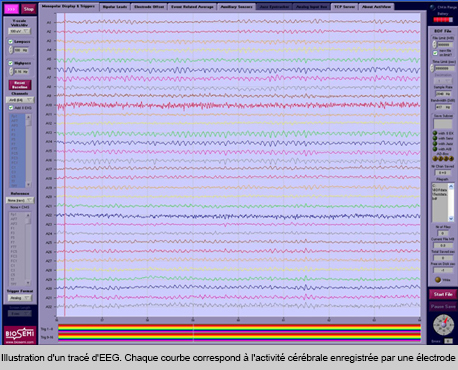Toggle the 'with 8 EX' round LED

(x=435, y=133)
